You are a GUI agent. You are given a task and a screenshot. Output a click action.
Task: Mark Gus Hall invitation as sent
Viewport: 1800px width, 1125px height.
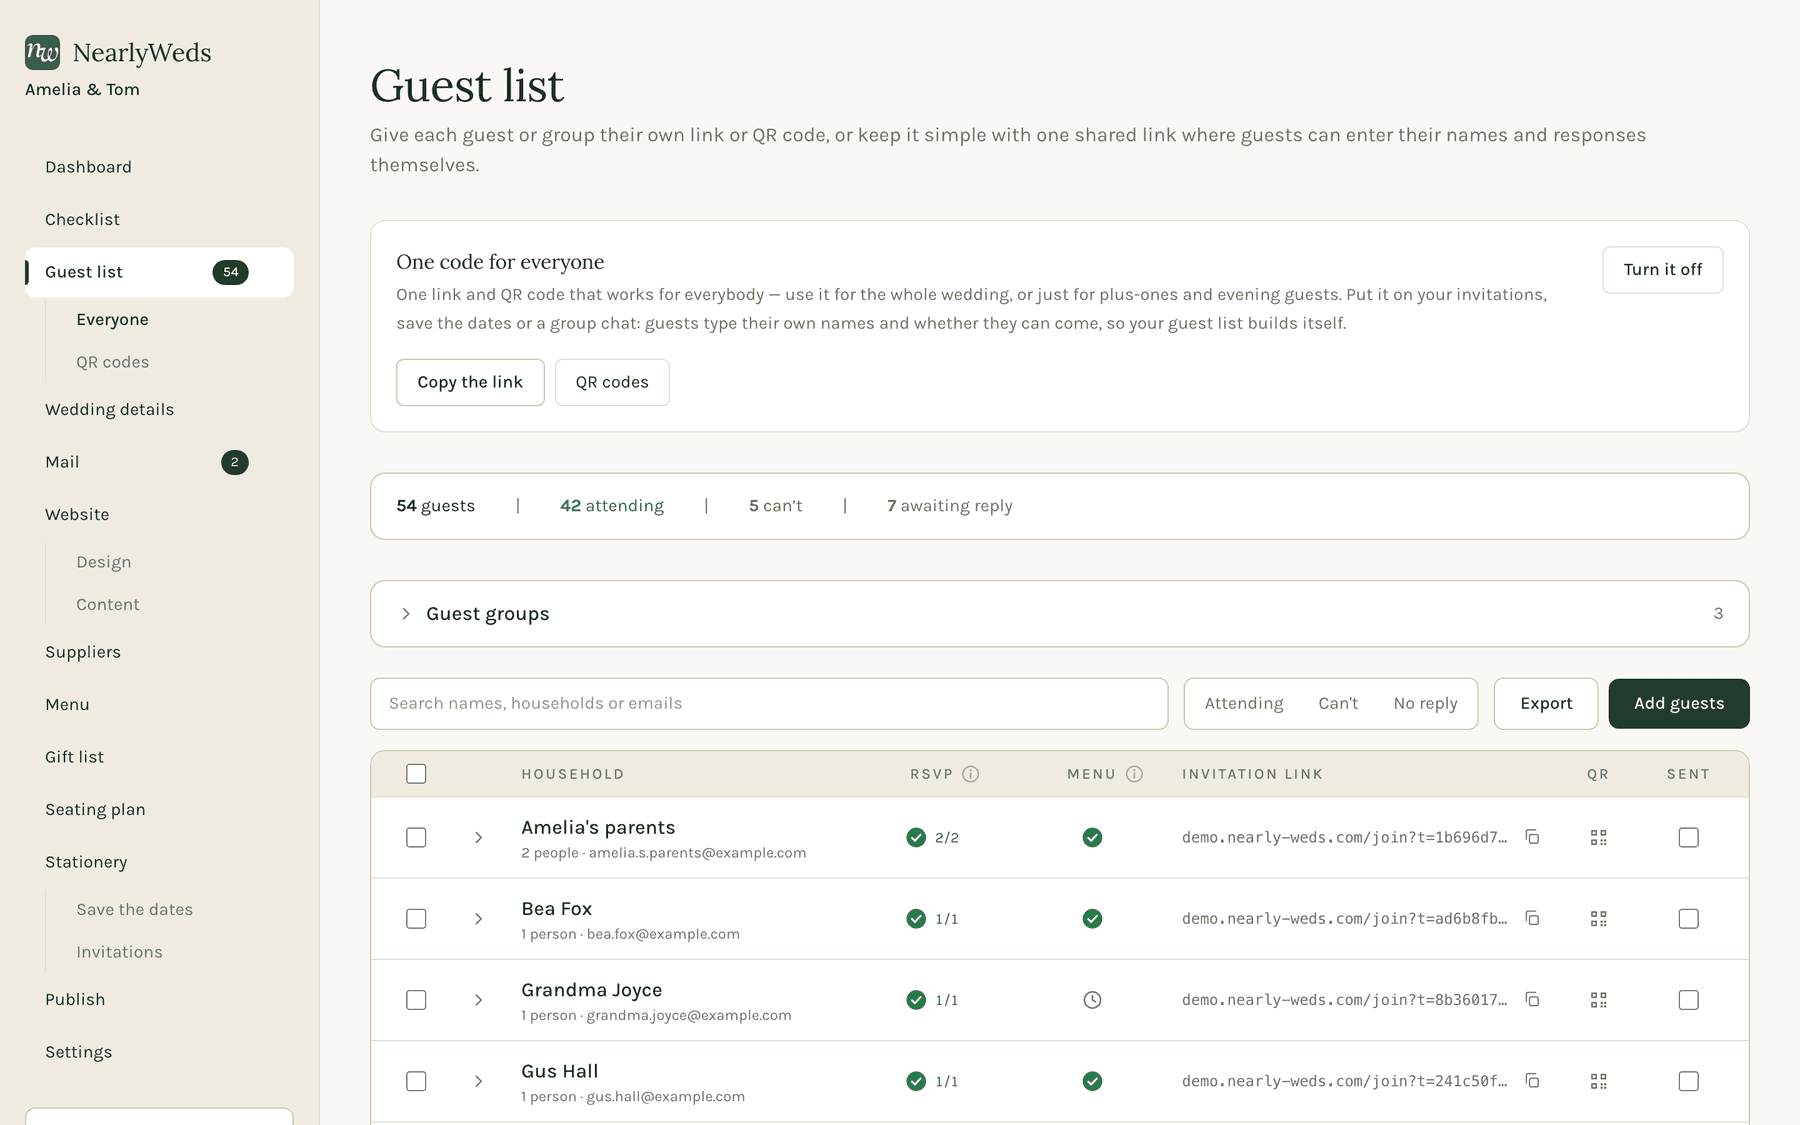click(x=1688, y=1081)
